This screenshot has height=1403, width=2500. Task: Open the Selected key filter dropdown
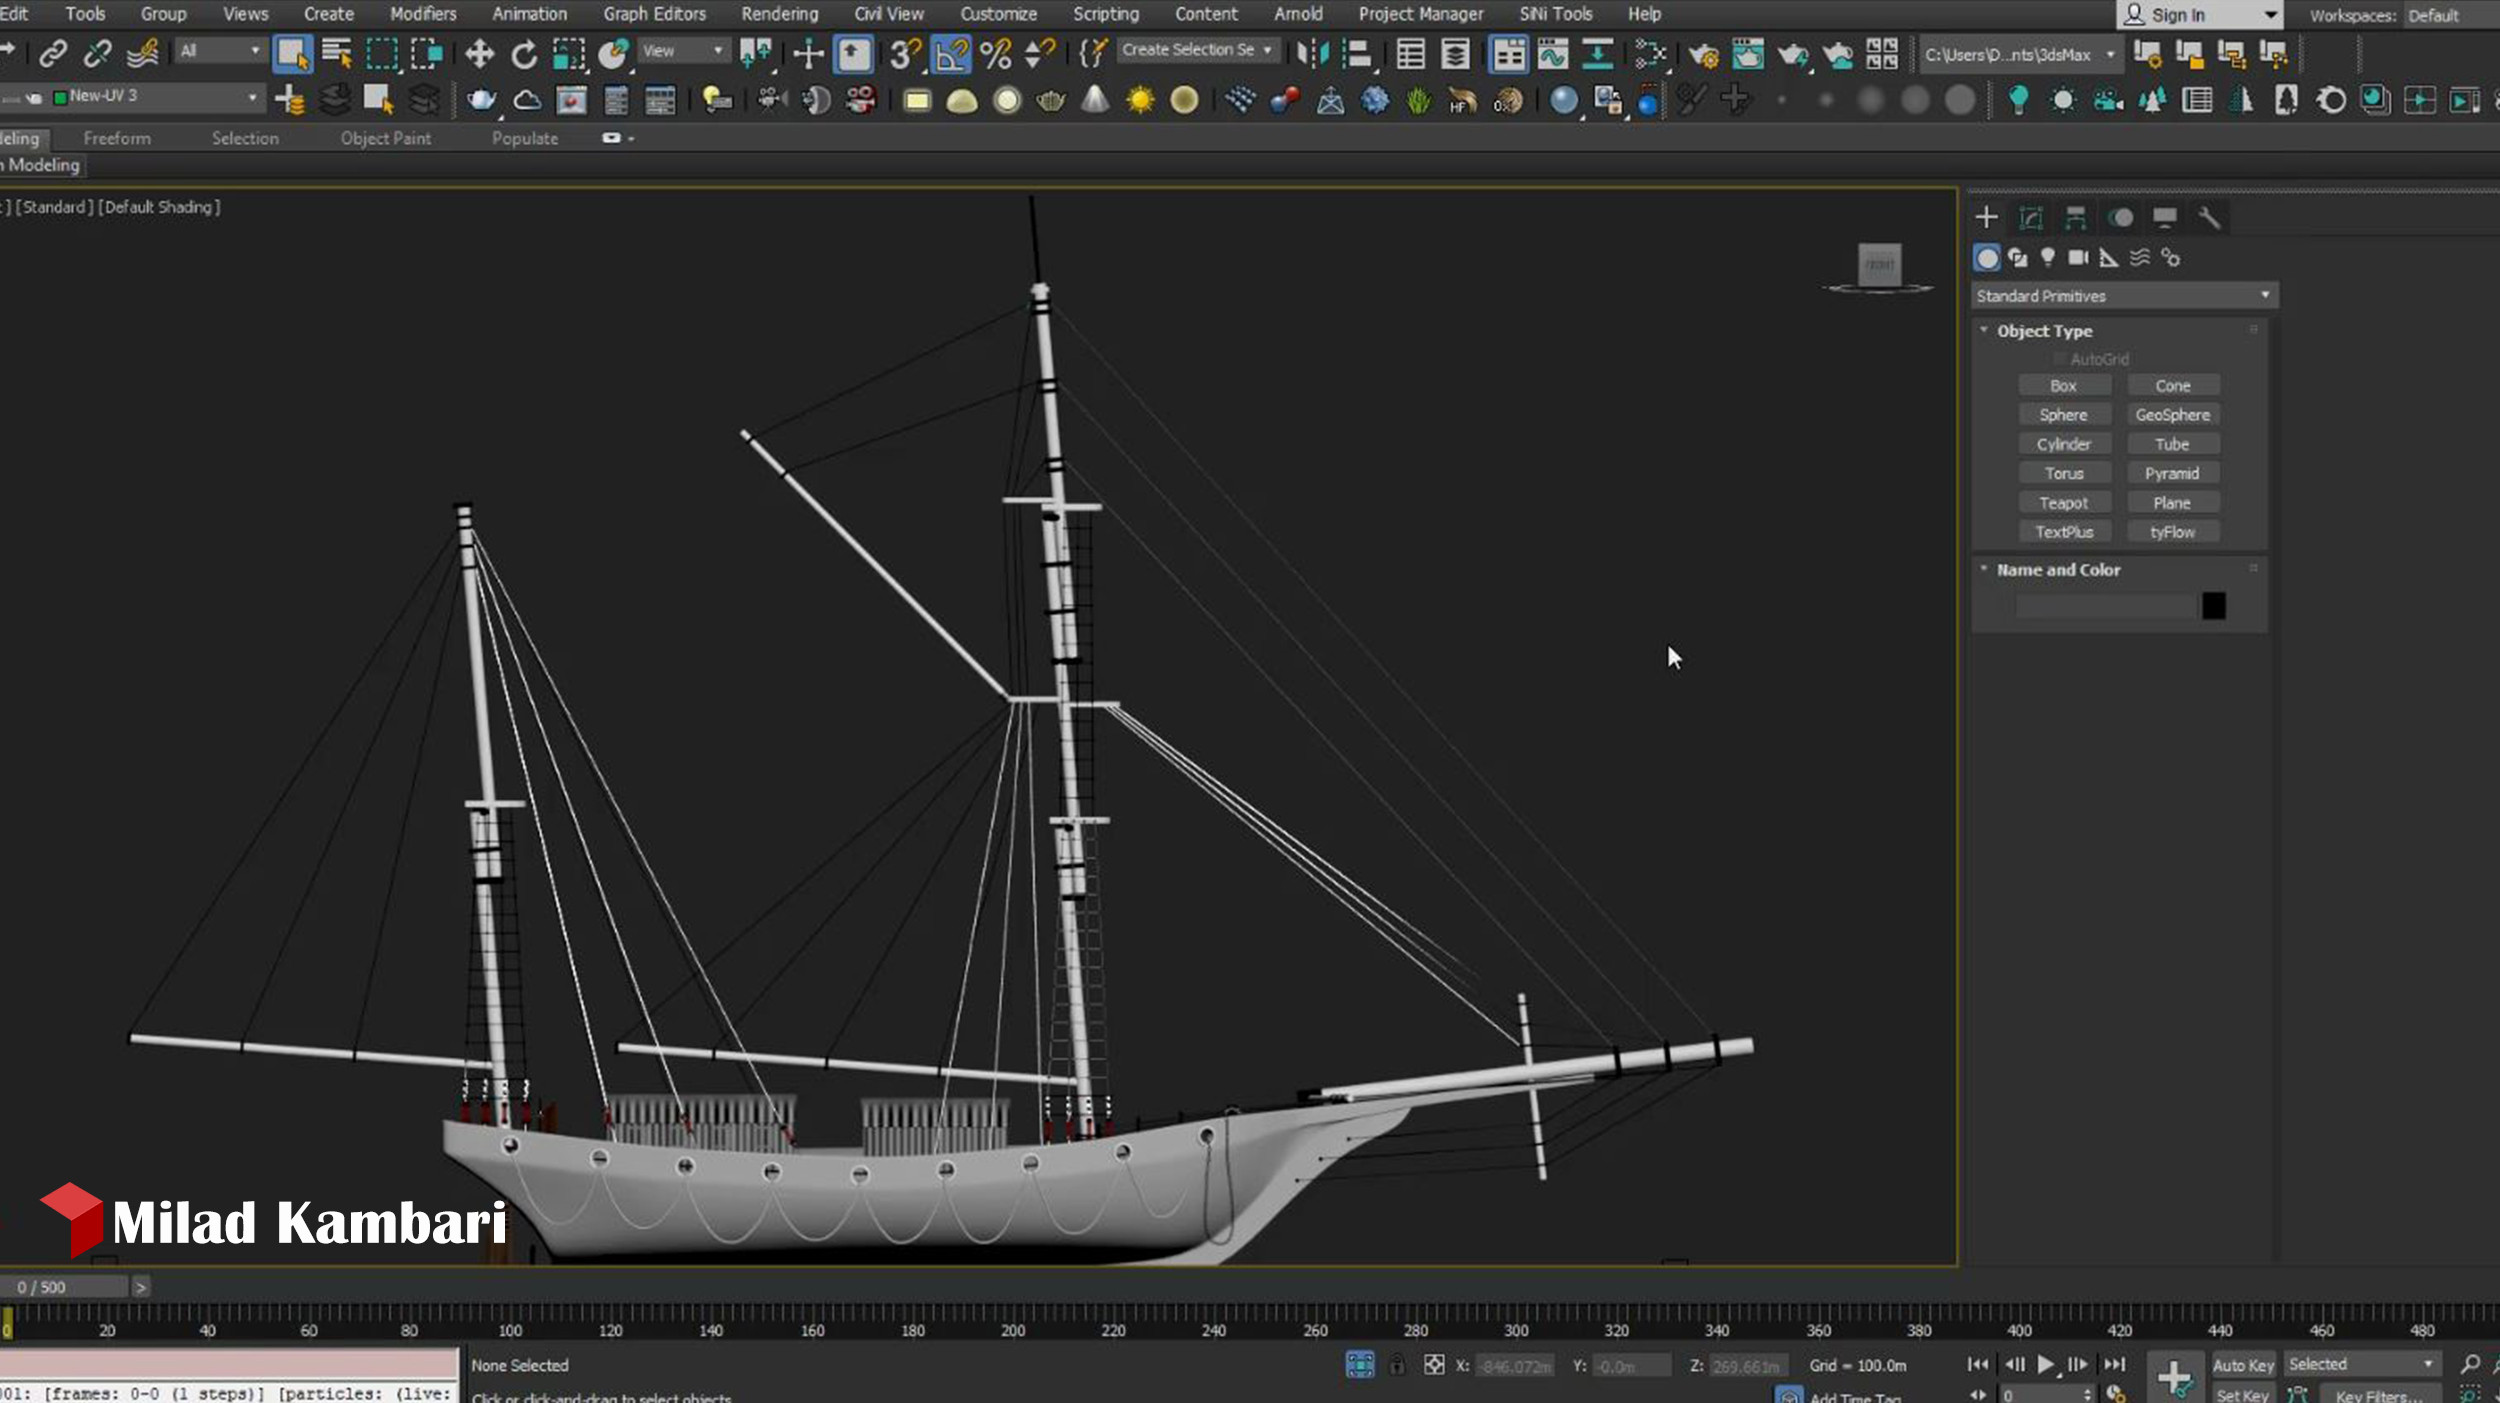[2361, 1364]
